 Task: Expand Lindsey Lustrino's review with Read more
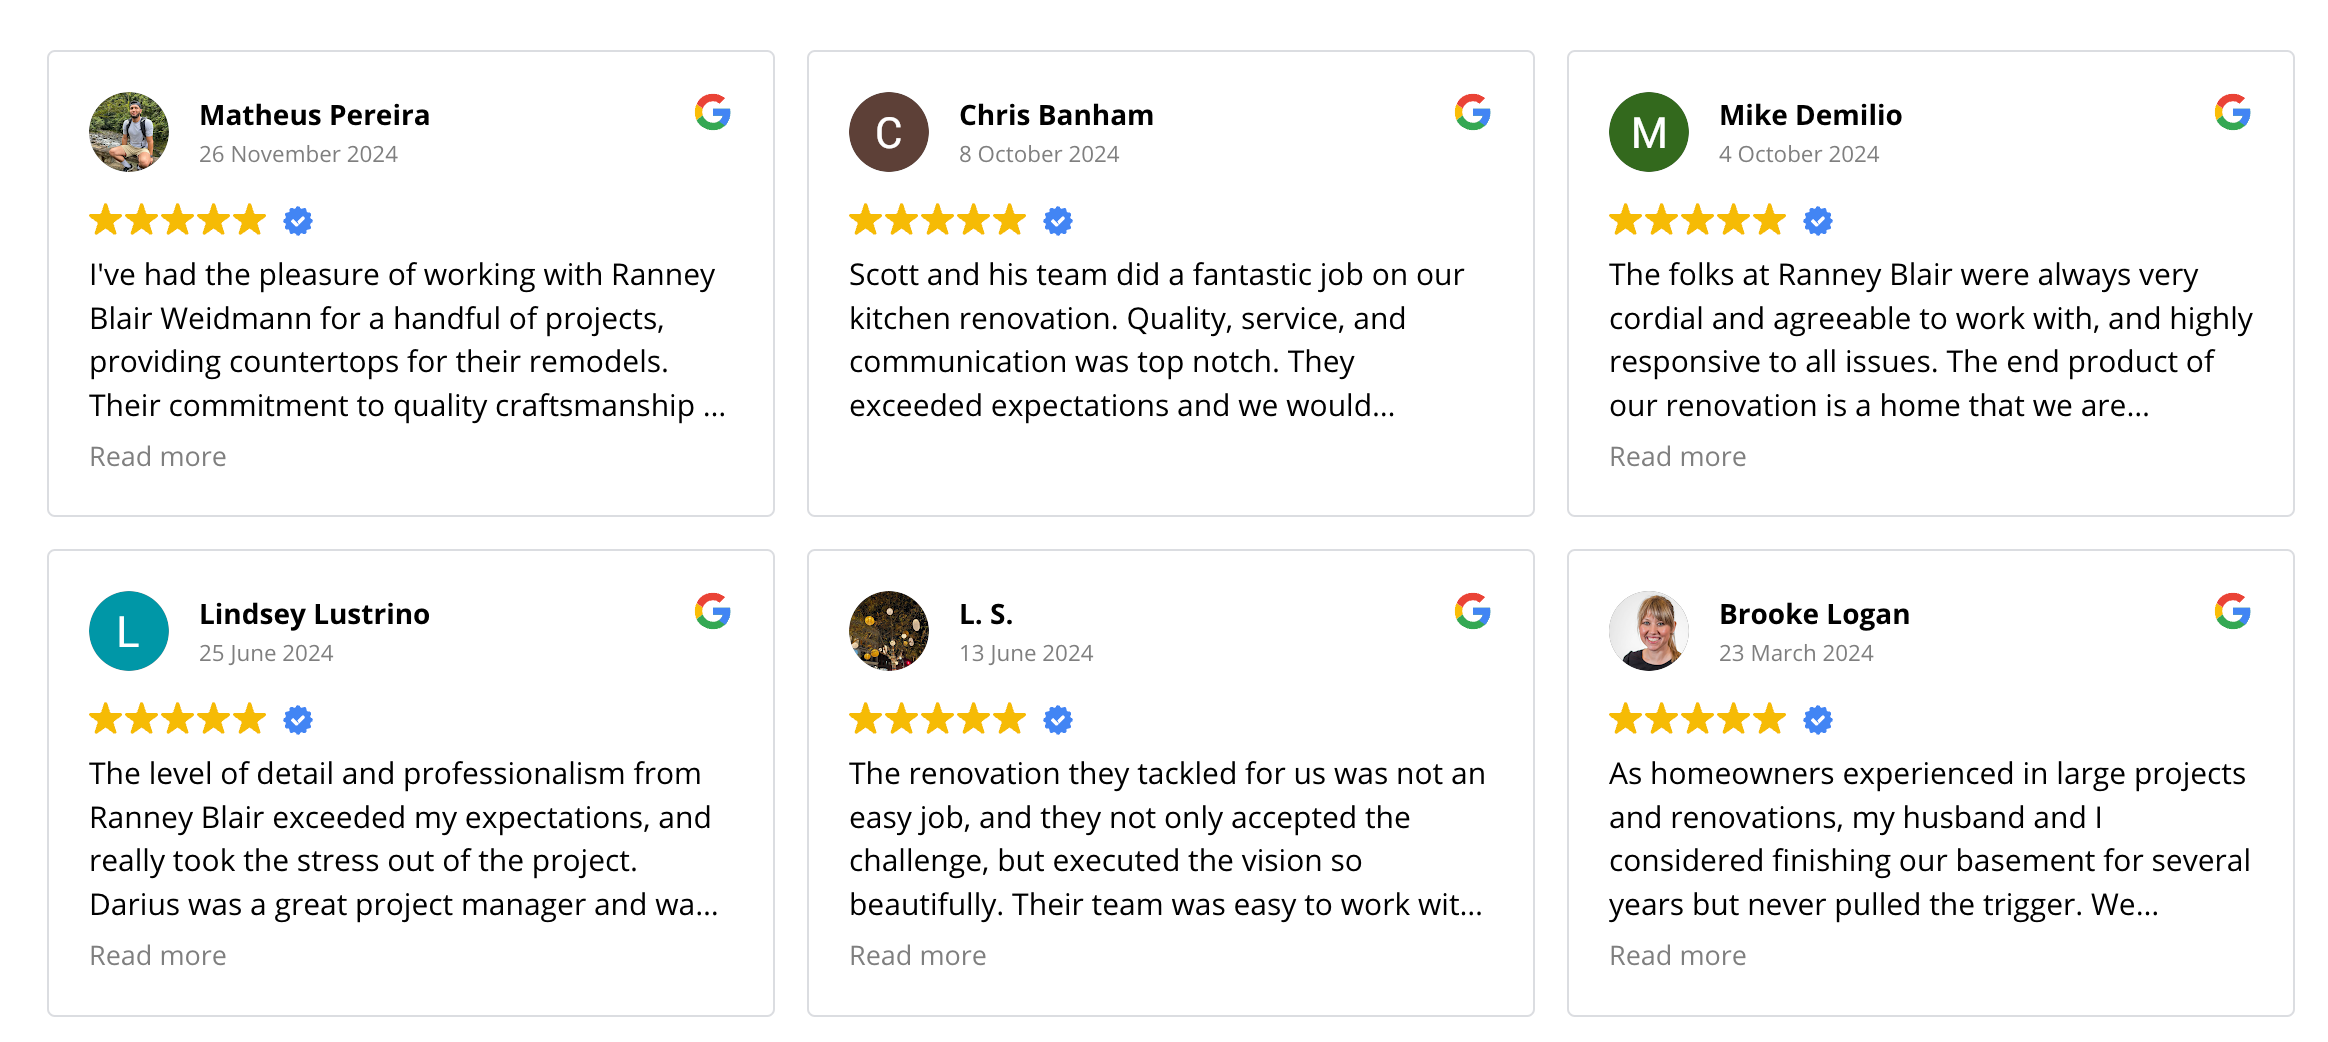tap(158, 956)
